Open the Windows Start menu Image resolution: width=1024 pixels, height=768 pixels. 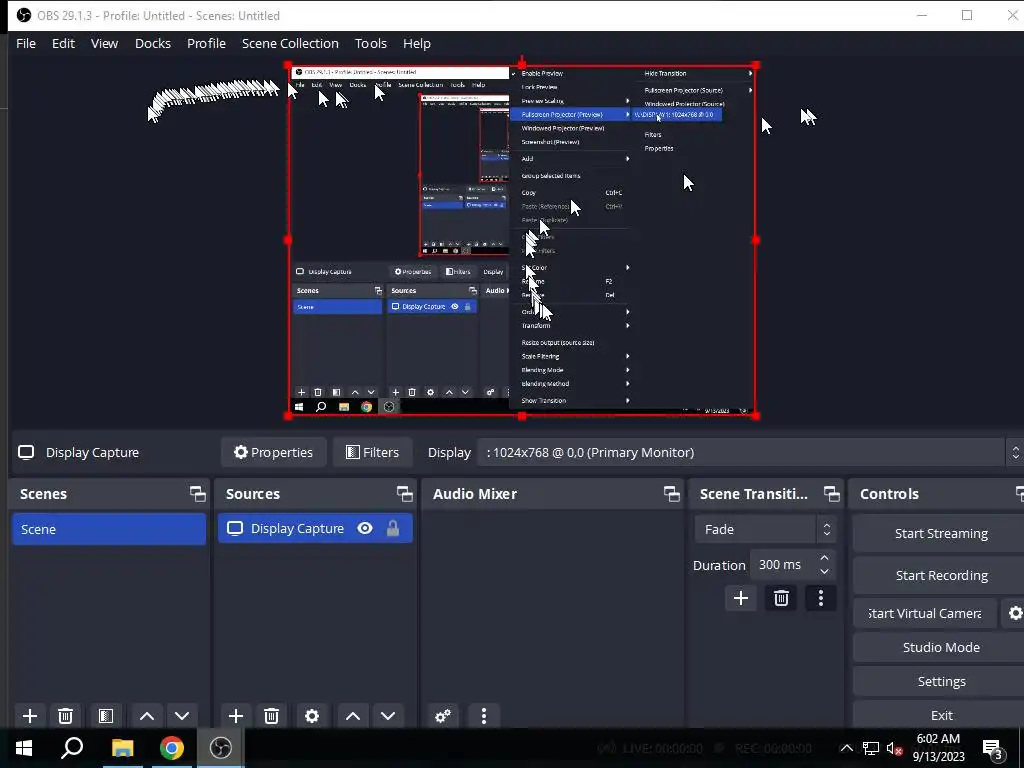tap(24, 748)
